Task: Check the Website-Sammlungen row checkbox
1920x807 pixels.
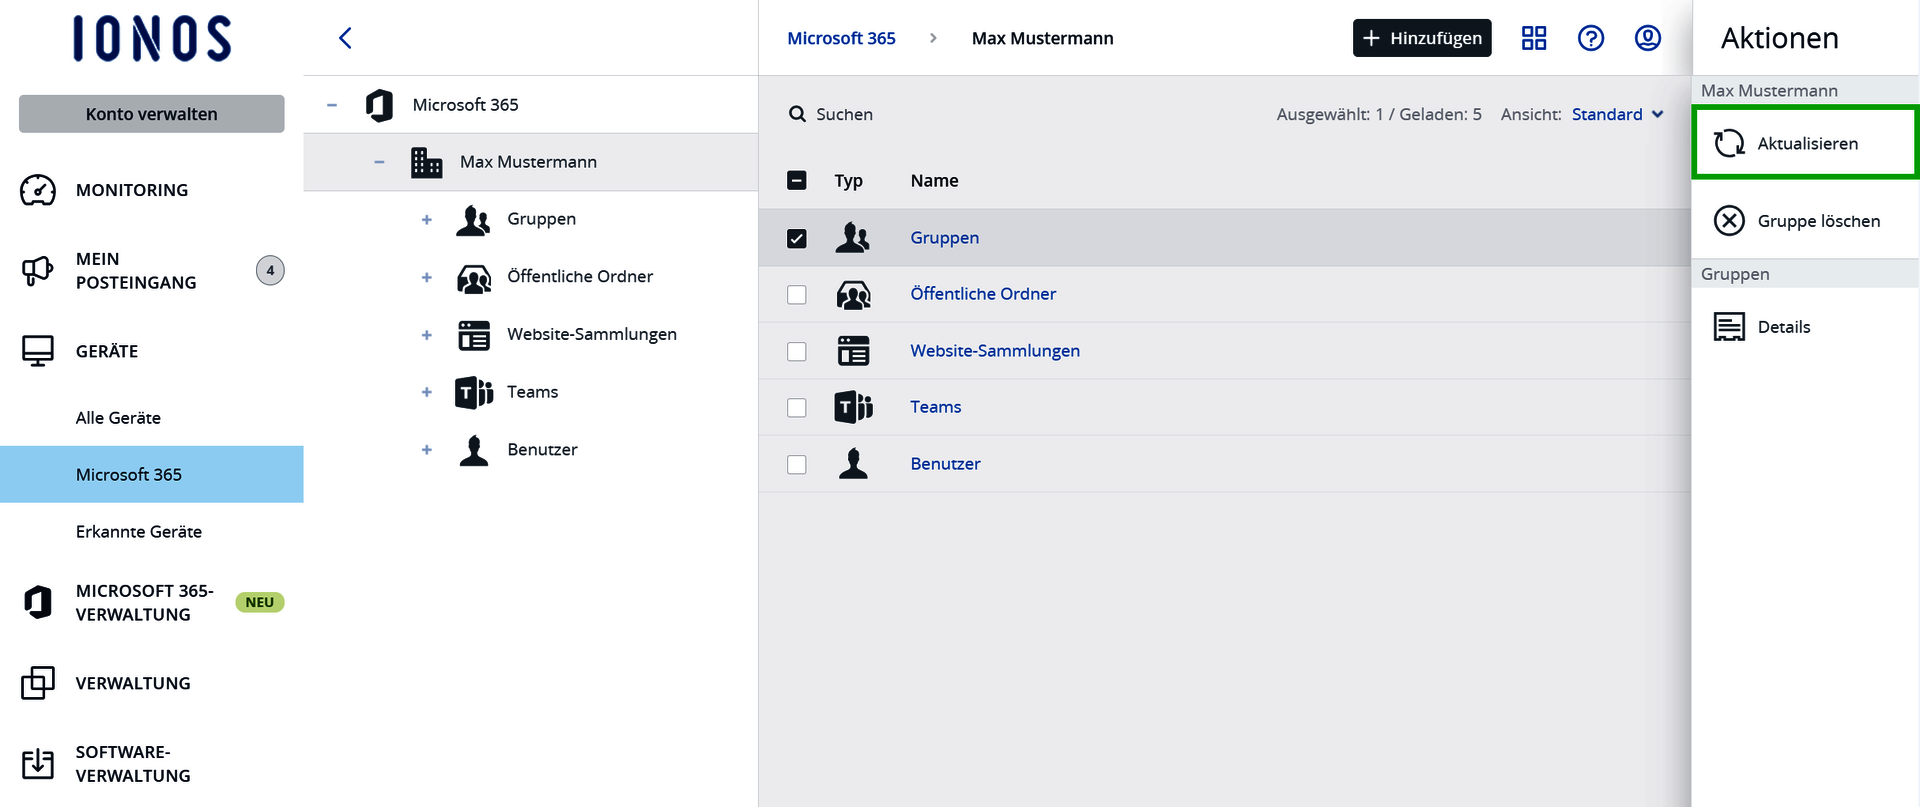Action: (797, 351)
